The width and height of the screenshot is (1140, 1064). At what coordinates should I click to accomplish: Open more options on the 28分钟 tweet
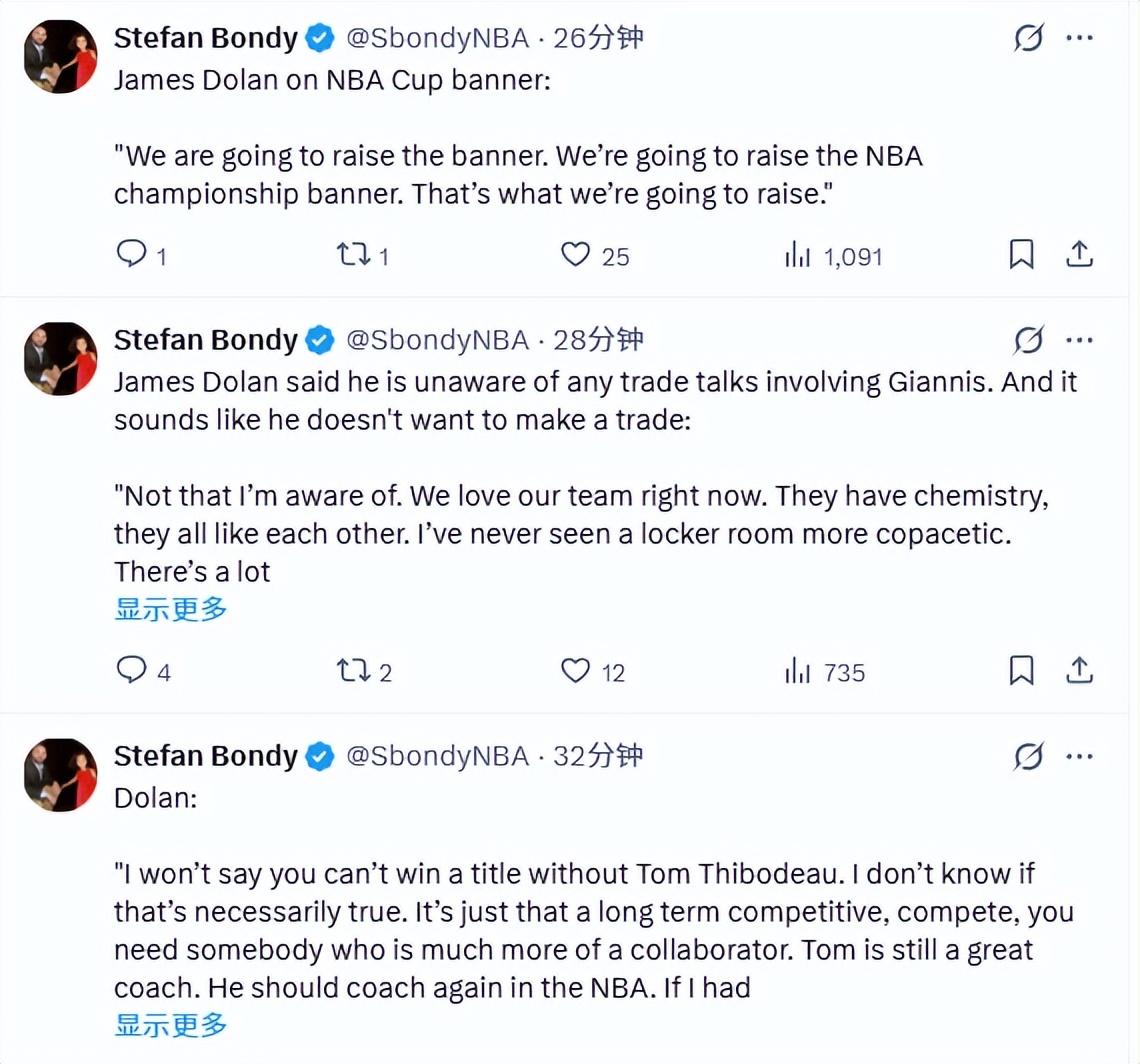tap(1080, 341)
